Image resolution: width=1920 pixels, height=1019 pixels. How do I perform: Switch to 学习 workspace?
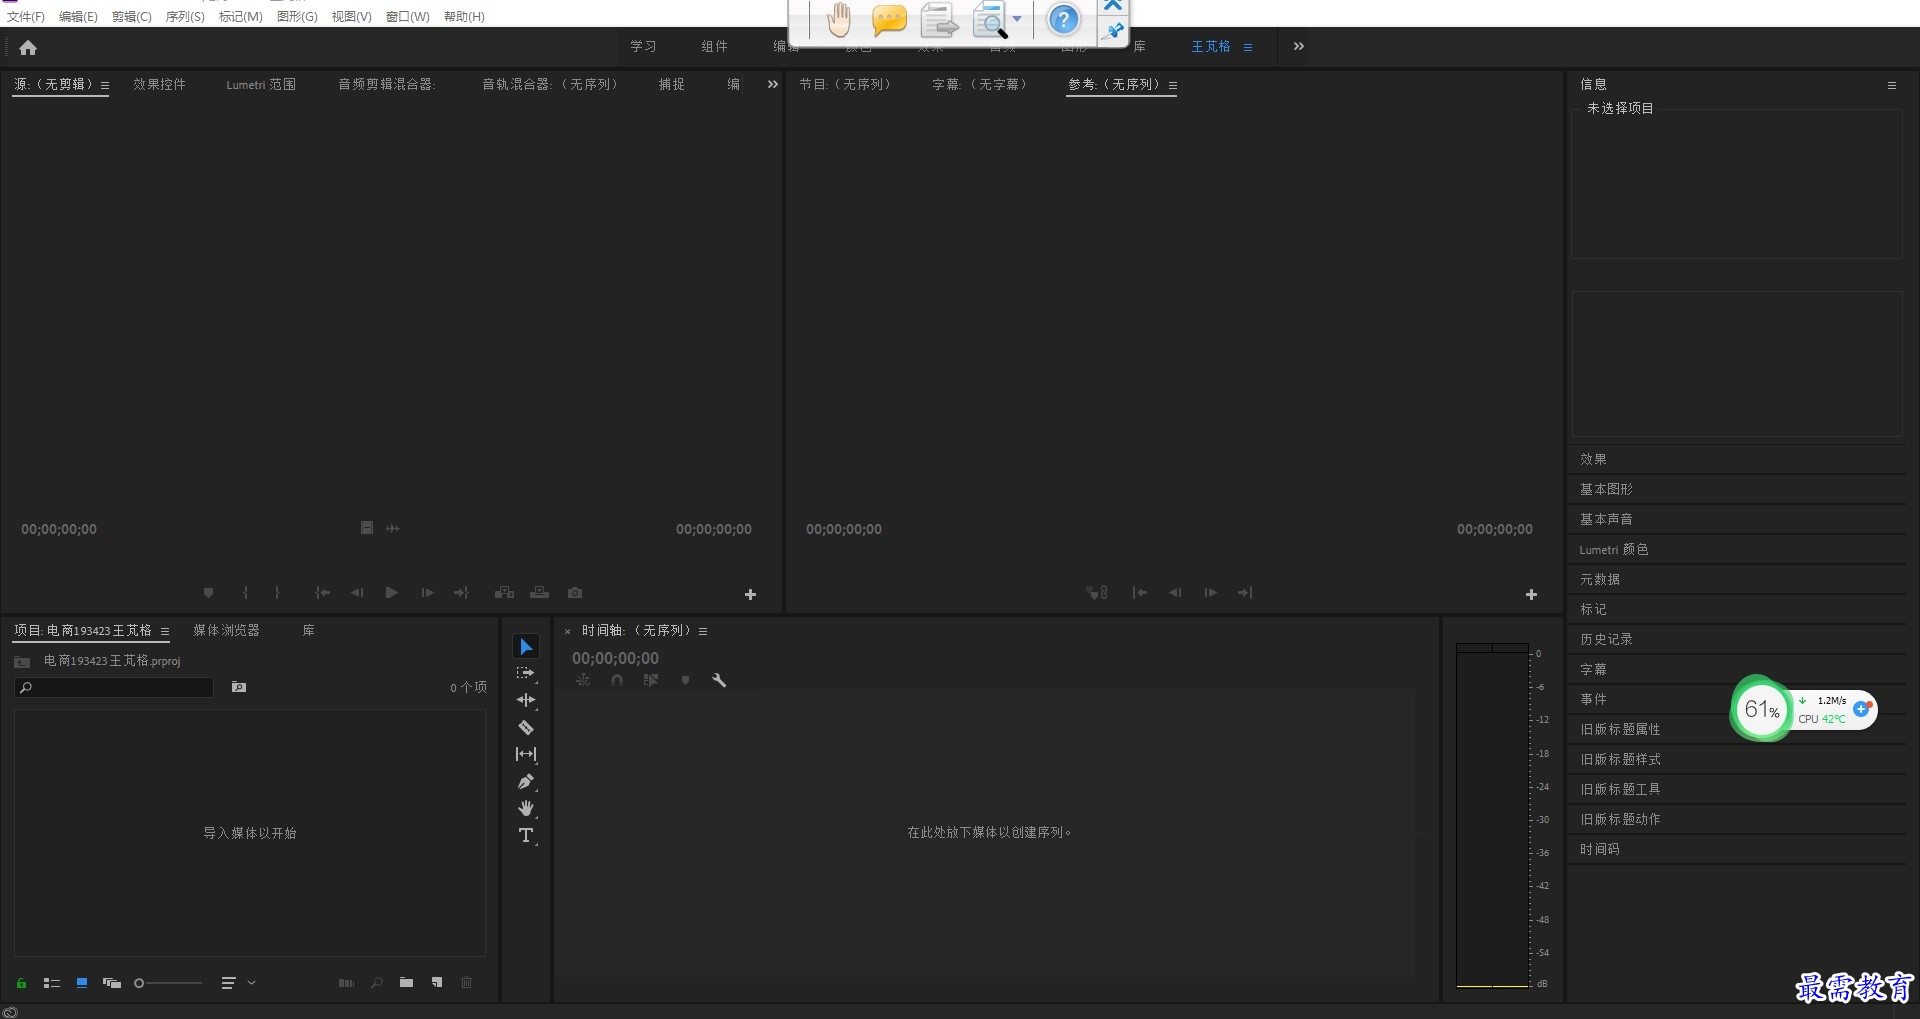tap(643, 46)
